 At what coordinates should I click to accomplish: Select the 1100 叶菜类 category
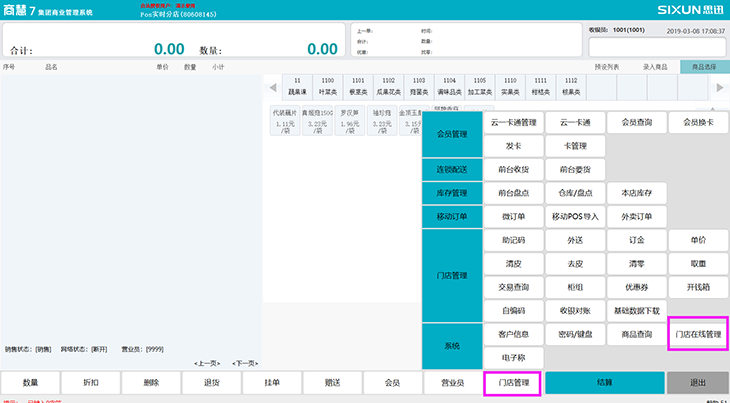pyautogui.click(x=327, y=86)
